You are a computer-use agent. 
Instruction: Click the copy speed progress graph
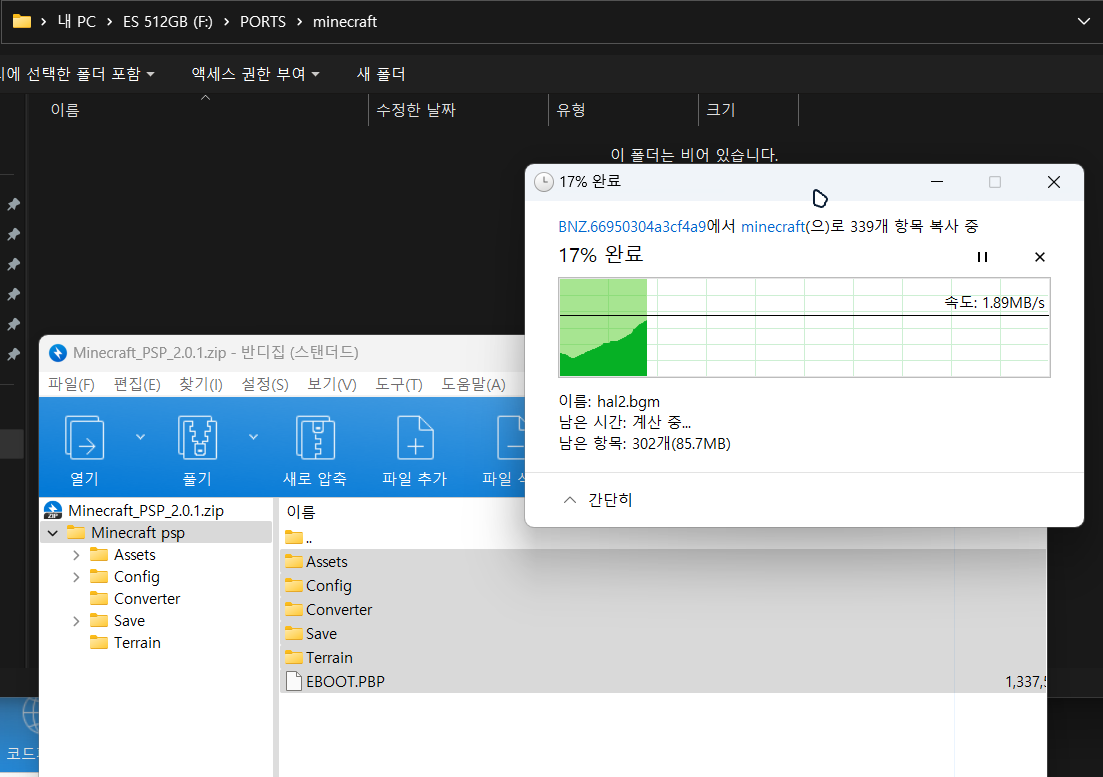coord(804,328)
